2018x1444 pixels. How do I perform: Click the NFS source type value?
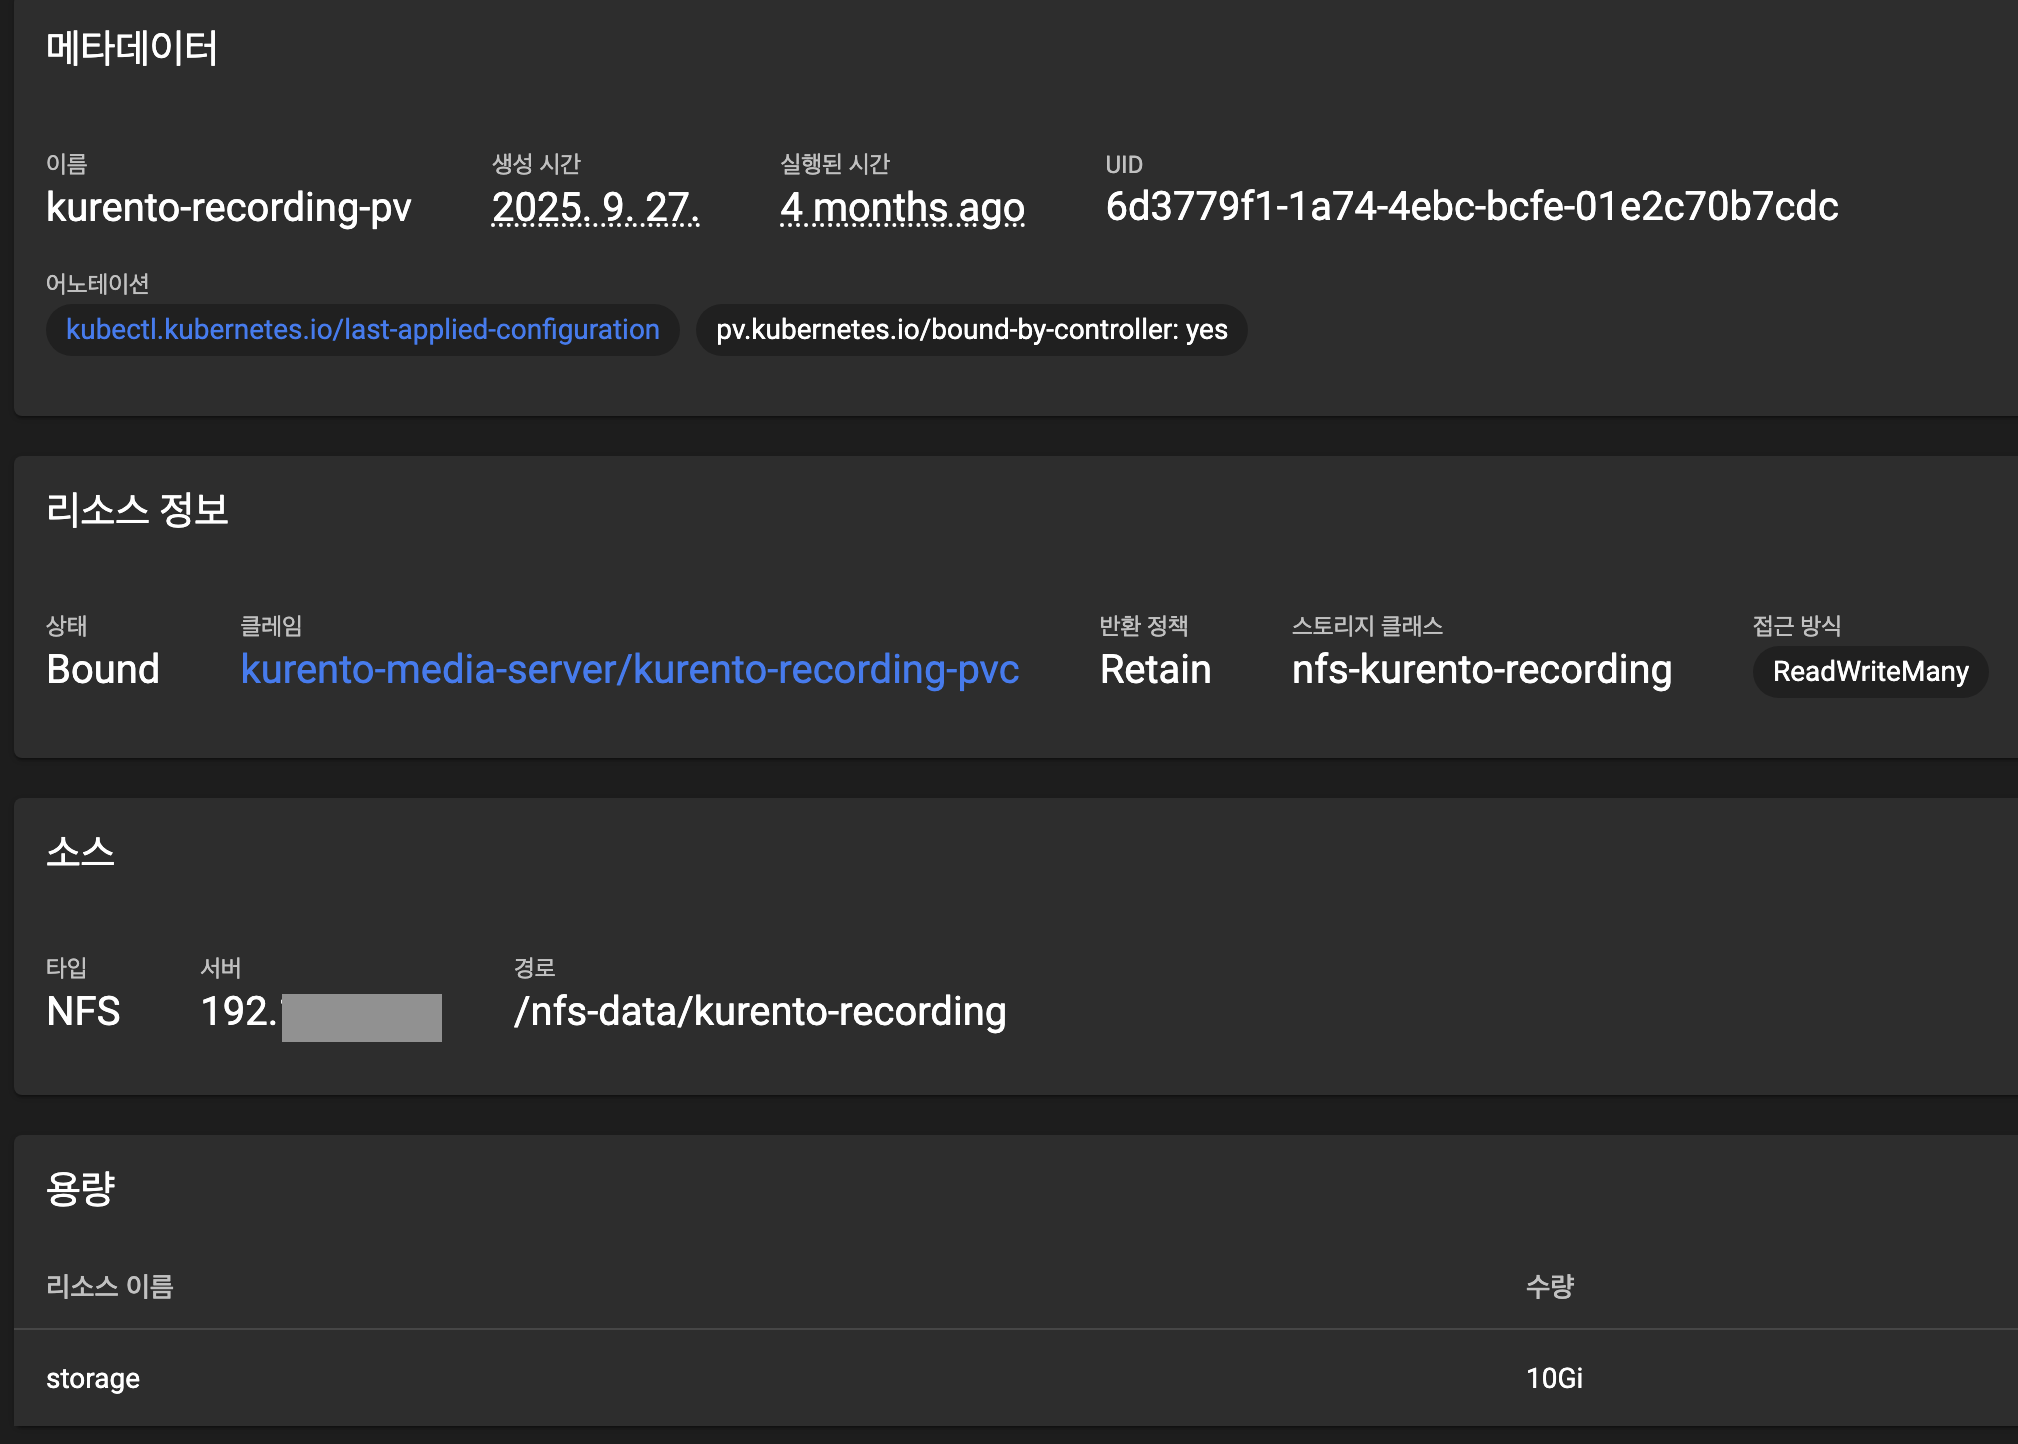tap(83, 1011)
